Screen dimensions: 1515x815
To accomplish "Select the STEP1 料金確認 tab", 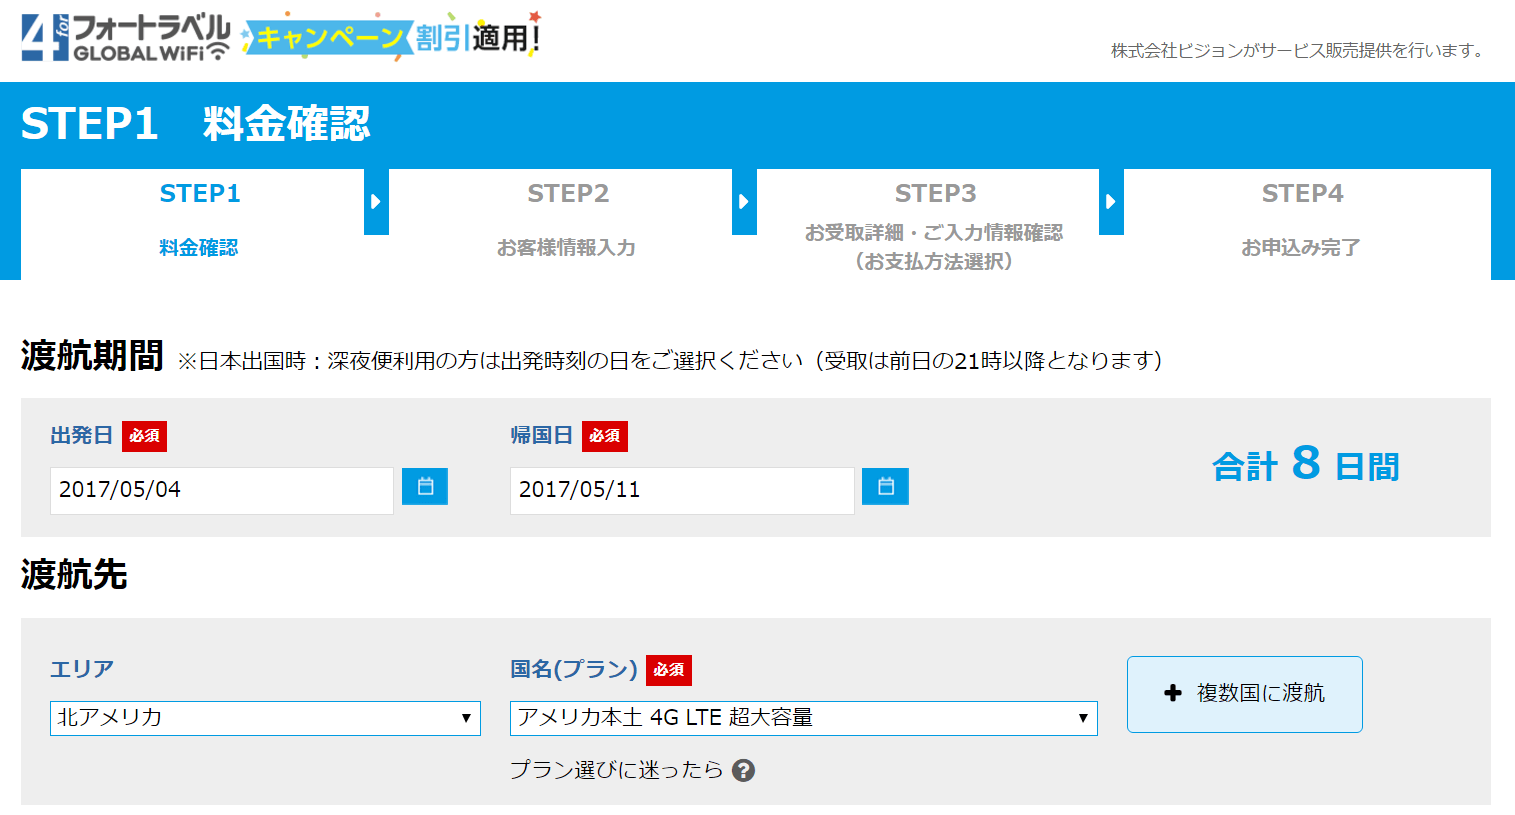I will point(199,220).
